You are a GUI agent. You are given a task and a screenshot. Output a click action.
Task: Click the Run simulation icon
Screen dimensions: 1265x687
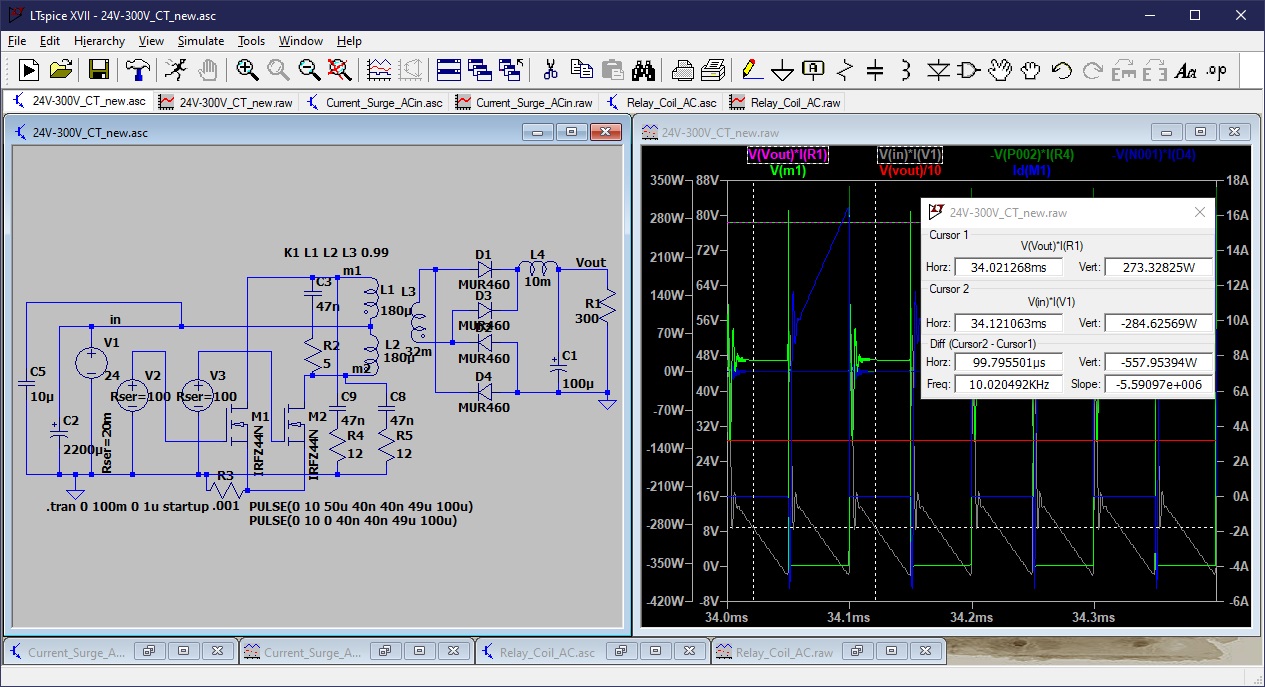coord(29,70)
